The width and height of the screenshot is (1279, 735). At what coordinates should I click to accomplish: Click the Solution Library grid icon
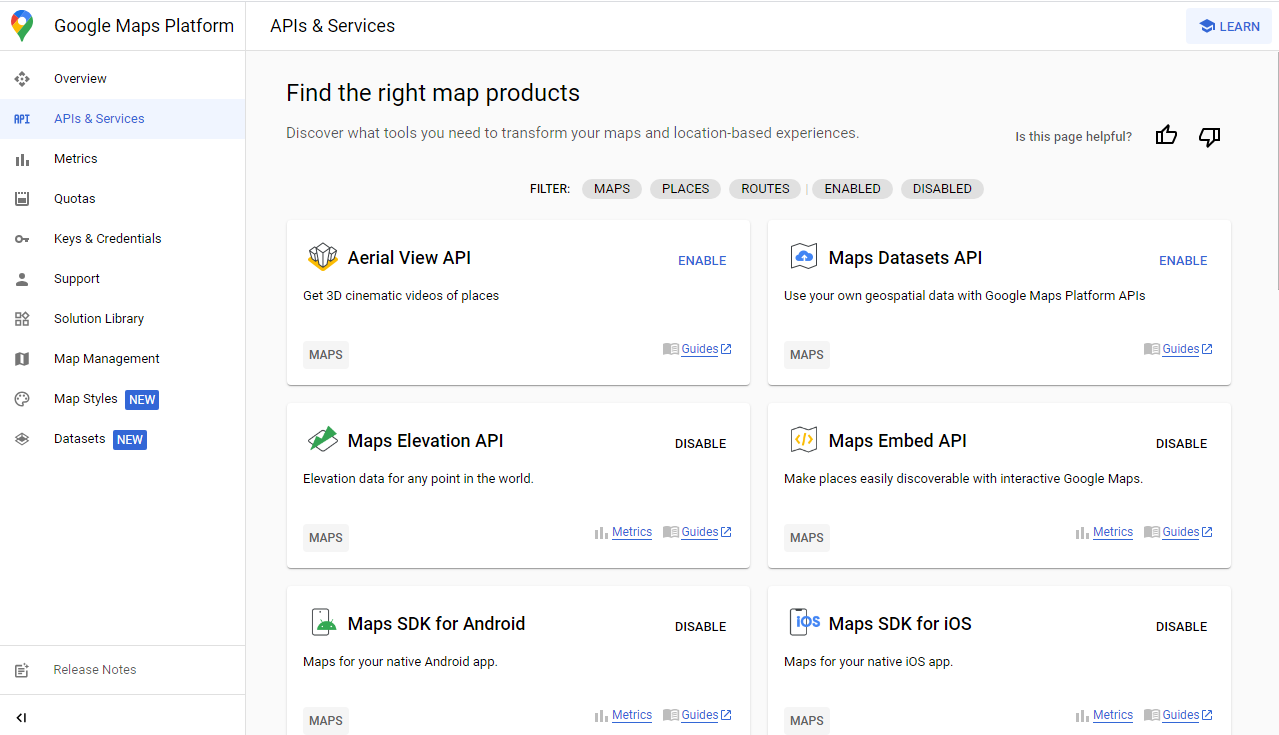[22, 319]
